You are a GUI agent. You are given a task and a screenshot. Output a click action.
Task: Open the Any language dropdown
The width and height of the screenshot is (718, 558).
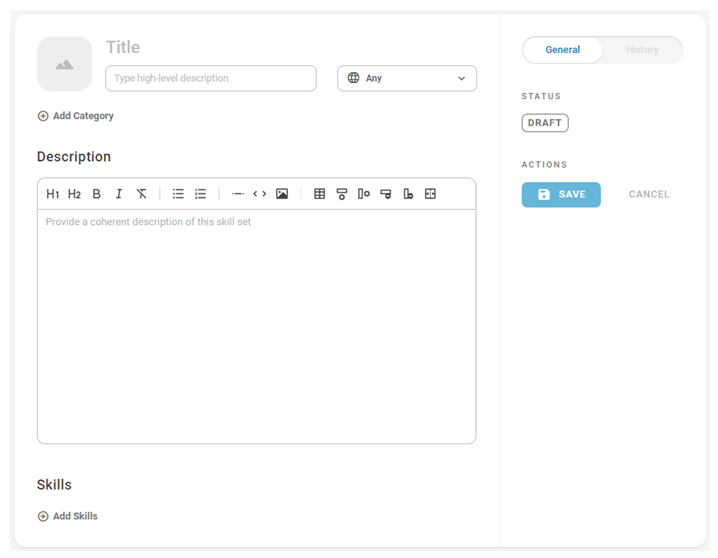407,78
